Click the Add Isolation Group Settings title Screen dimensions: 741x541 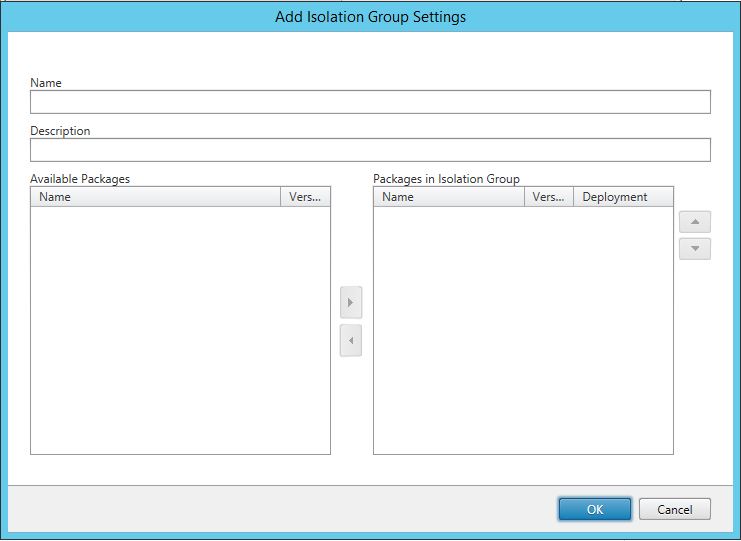370,17
